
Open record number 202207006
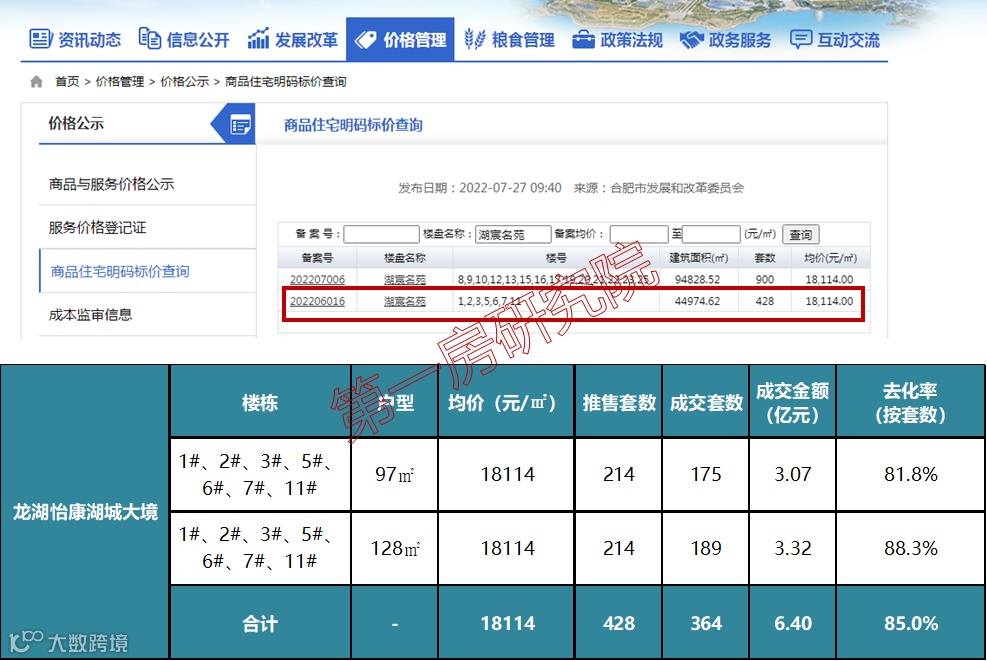click(x=317, y=279)
